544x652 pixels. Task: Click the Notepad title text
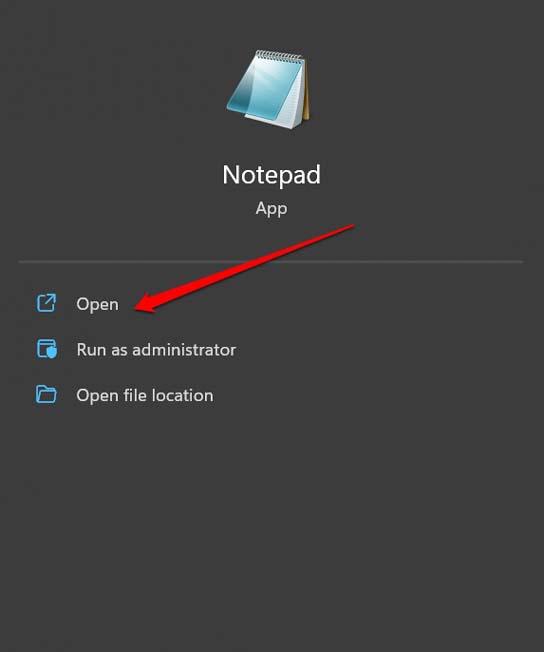pyautogui.click(x=272, y=175)
